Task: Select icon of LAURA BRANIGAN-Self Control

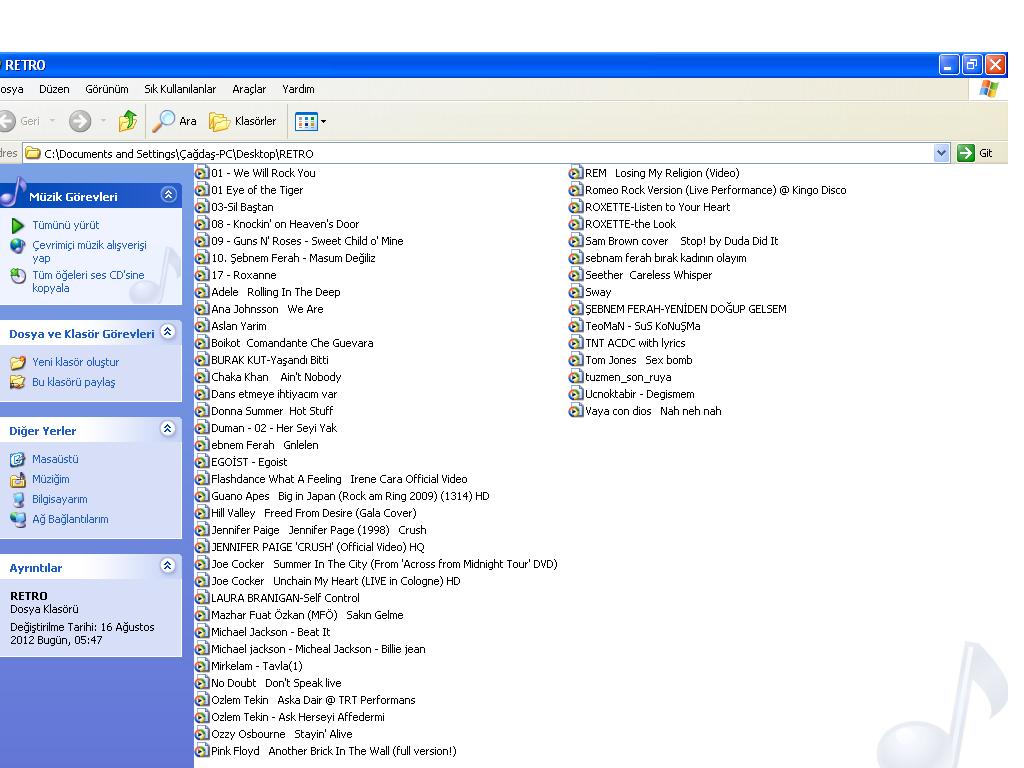Action: tap(202, 598)
